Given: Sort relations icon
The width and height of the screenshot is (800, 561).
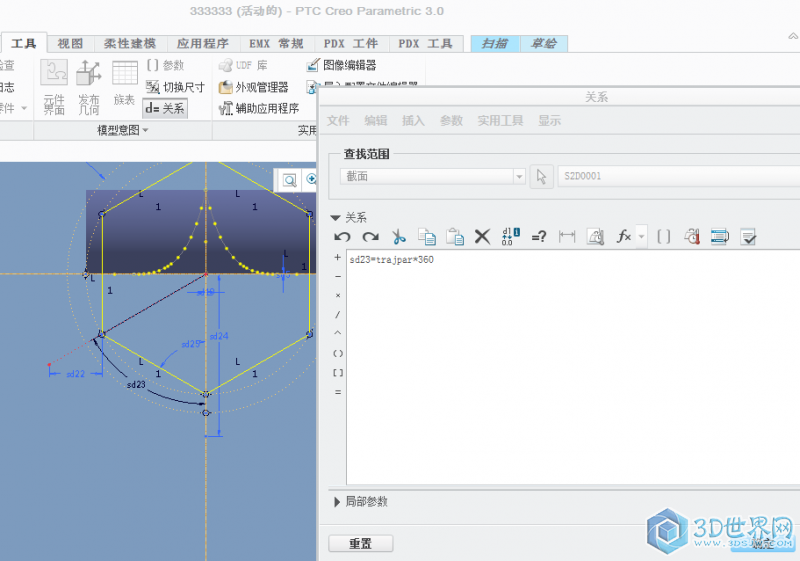Looking at the screenshot, I should 720,237.
